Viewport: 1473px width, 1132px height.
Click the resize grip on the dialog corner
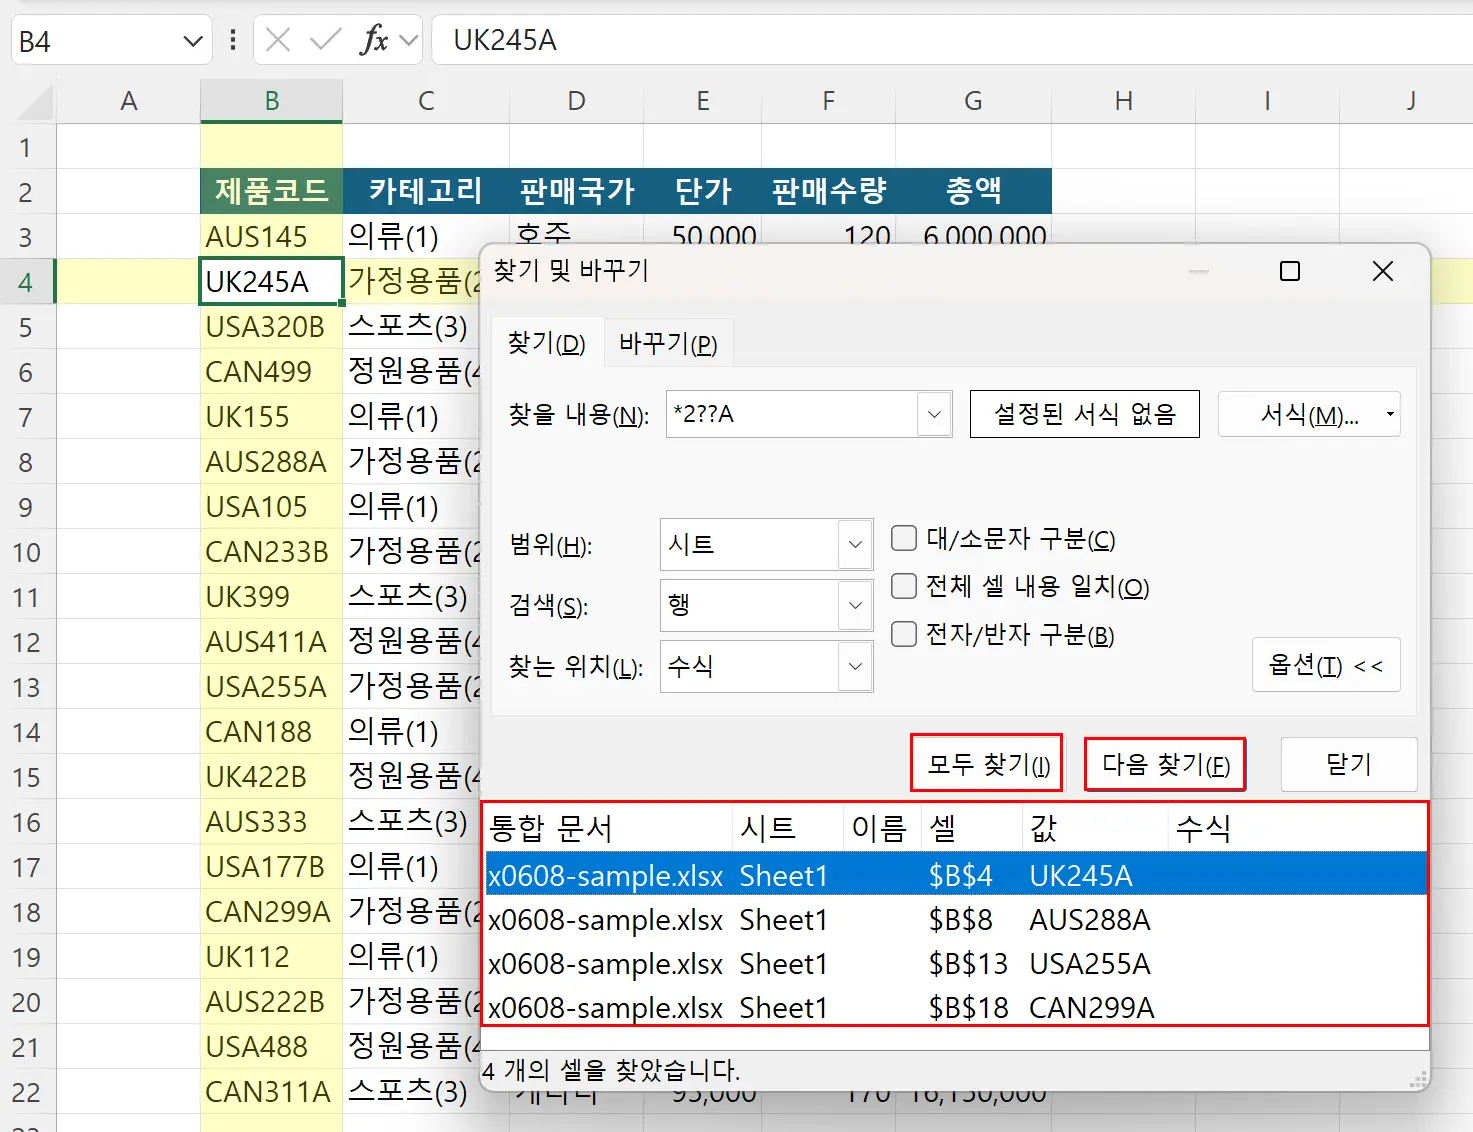coord(1417,1080)
